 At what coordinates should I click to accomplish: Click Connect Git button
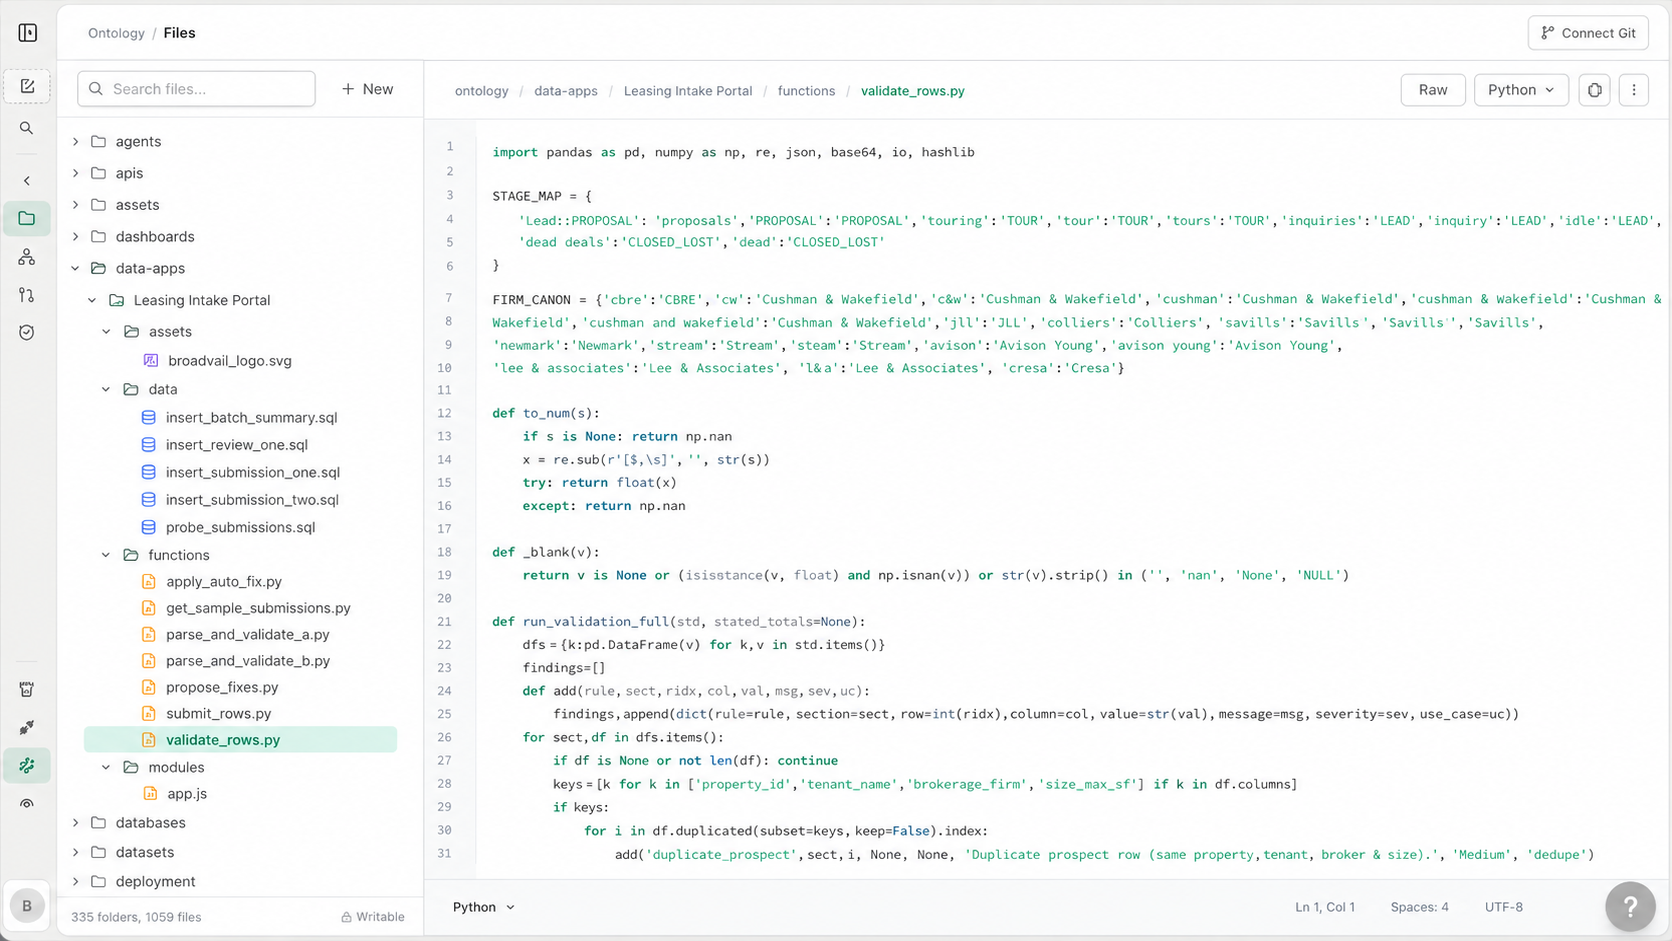click(x=1588, y=33)
